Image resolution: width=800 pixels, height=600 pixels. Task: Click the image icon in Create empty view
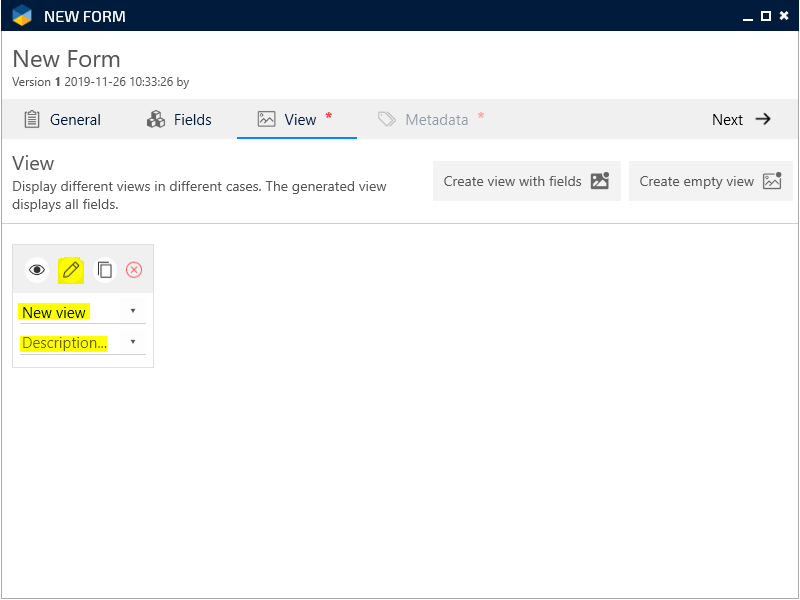pos(771,181)
